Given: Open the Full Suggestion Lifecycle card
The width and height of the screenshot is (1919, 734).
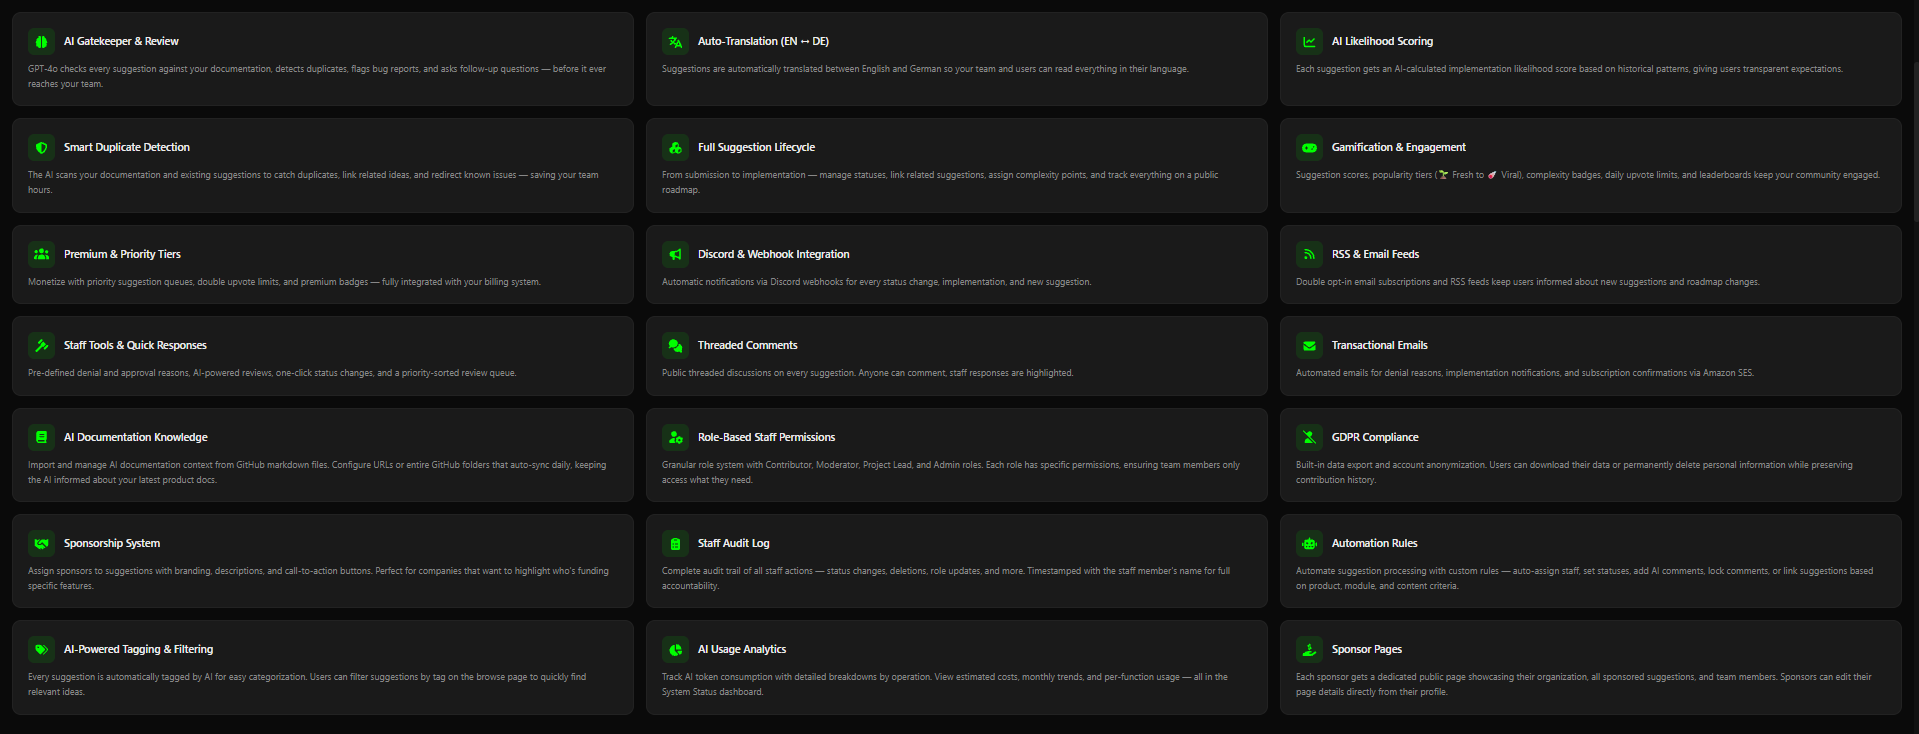Looking at the screenshot, I should click(x=956, y=166).
